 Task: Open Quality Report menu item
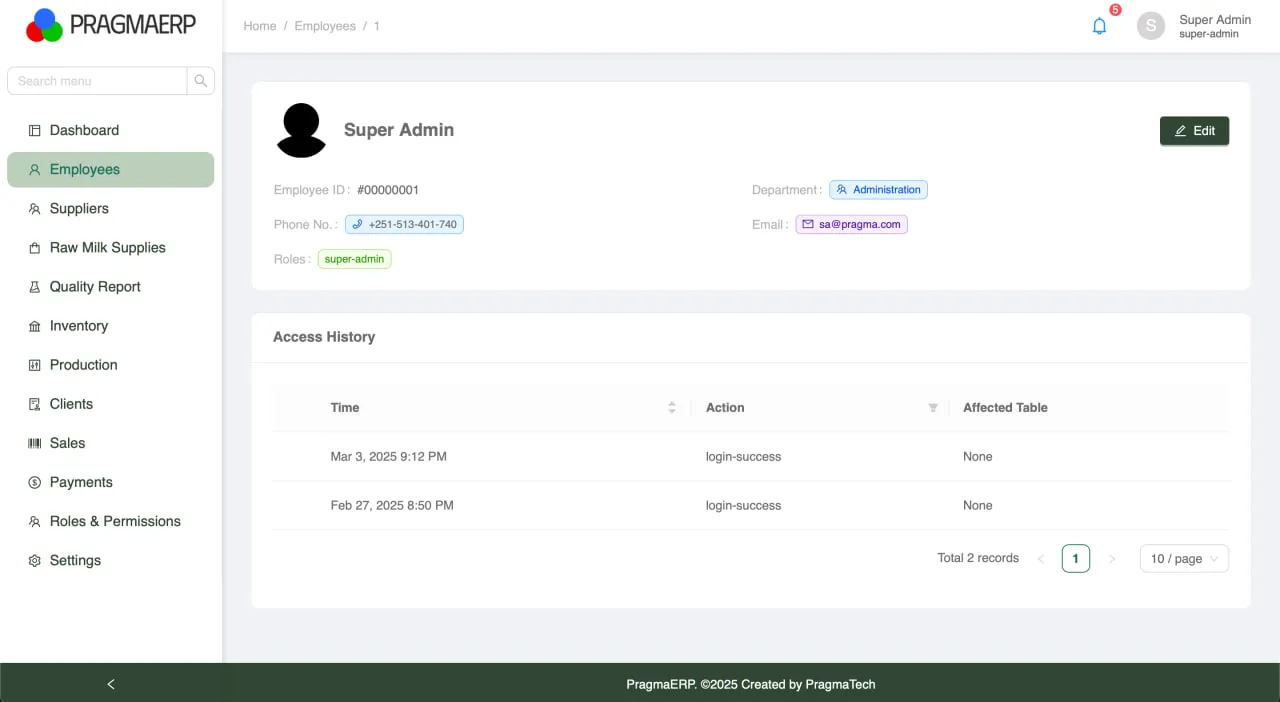110,287
